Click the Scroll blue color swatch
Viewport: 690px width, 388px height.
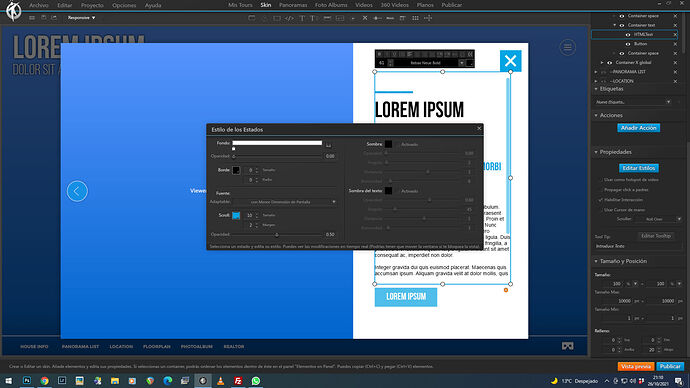click(236, 215)
